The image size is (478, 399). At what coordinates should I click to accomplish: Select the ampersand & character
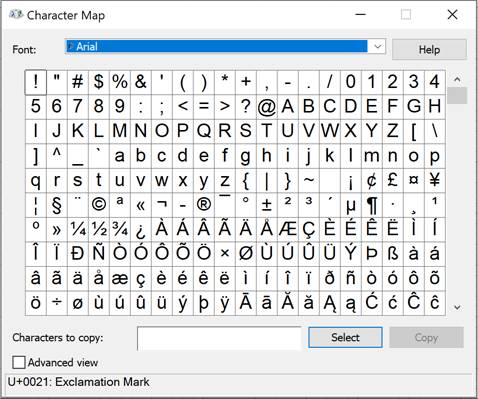tap(141, 82)
